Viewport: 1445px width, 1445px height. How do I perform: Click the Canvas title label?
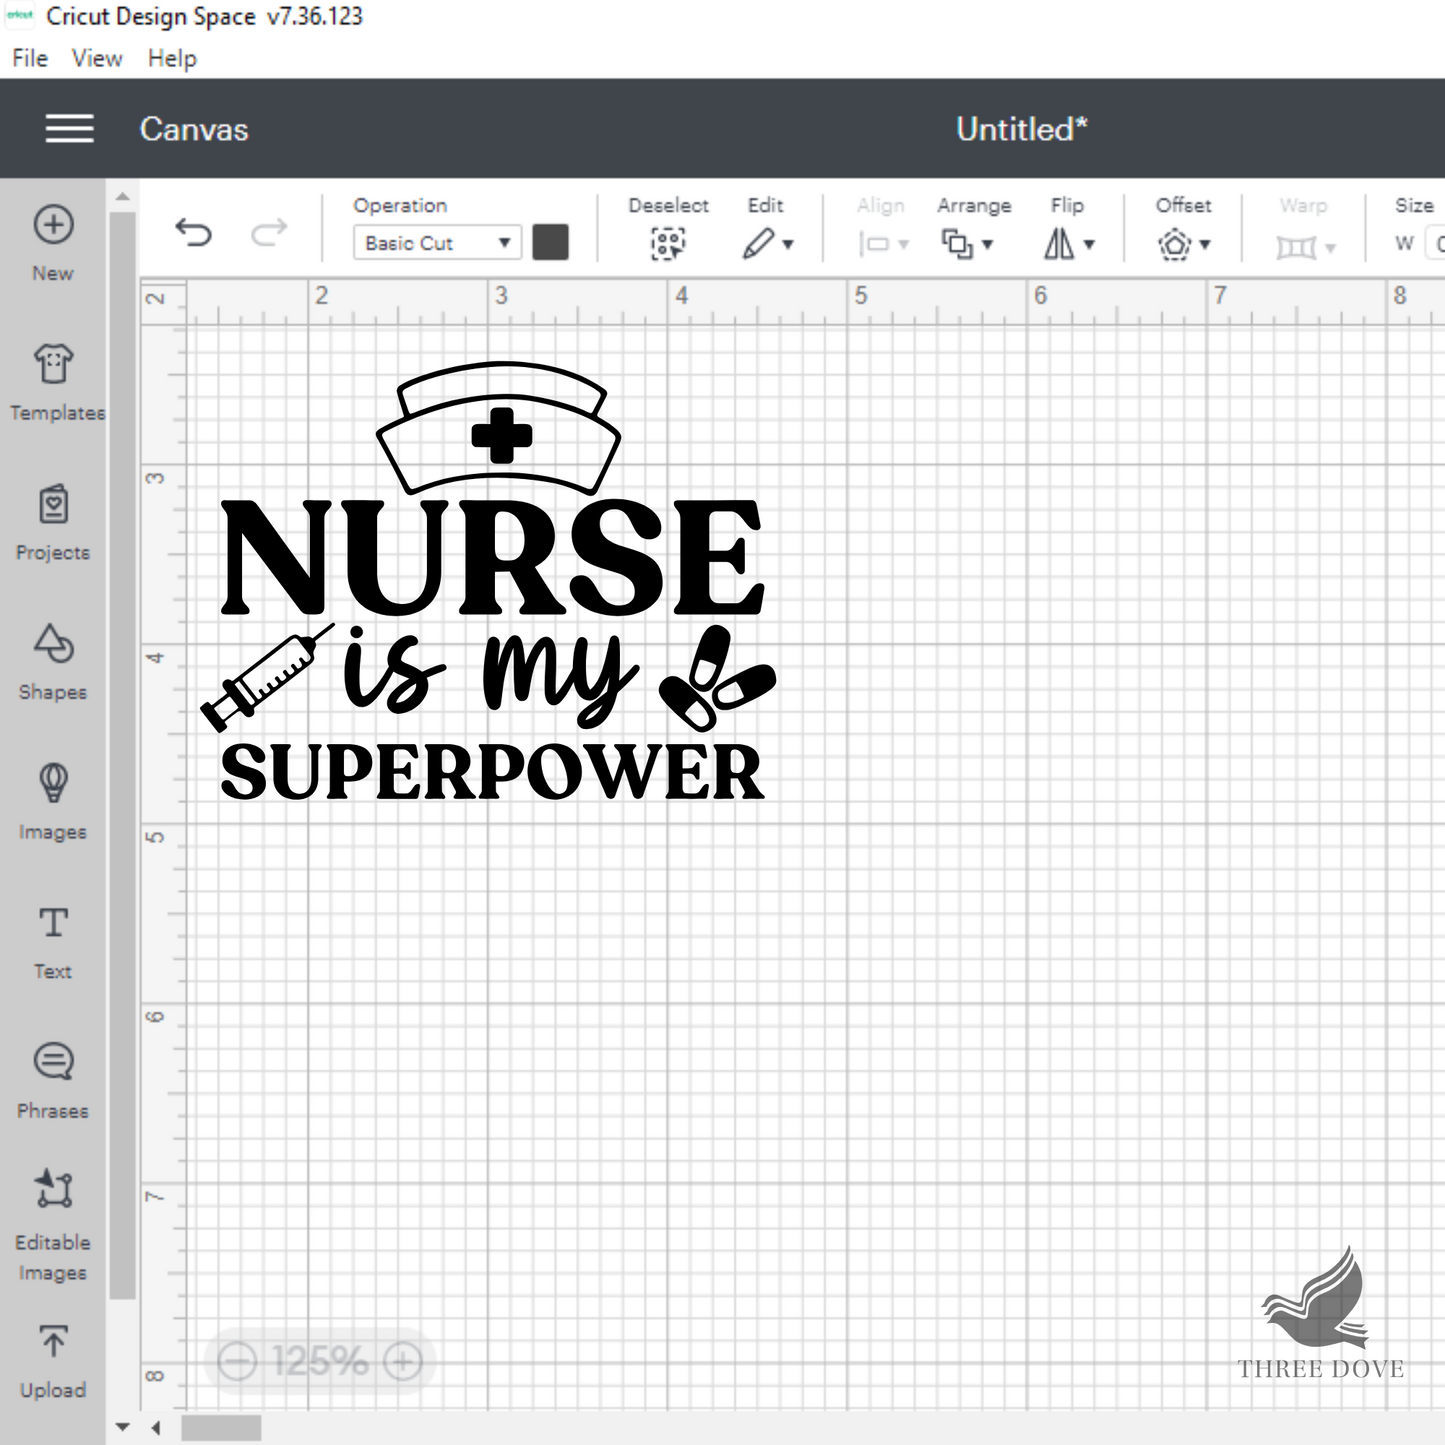click(194, 129)
